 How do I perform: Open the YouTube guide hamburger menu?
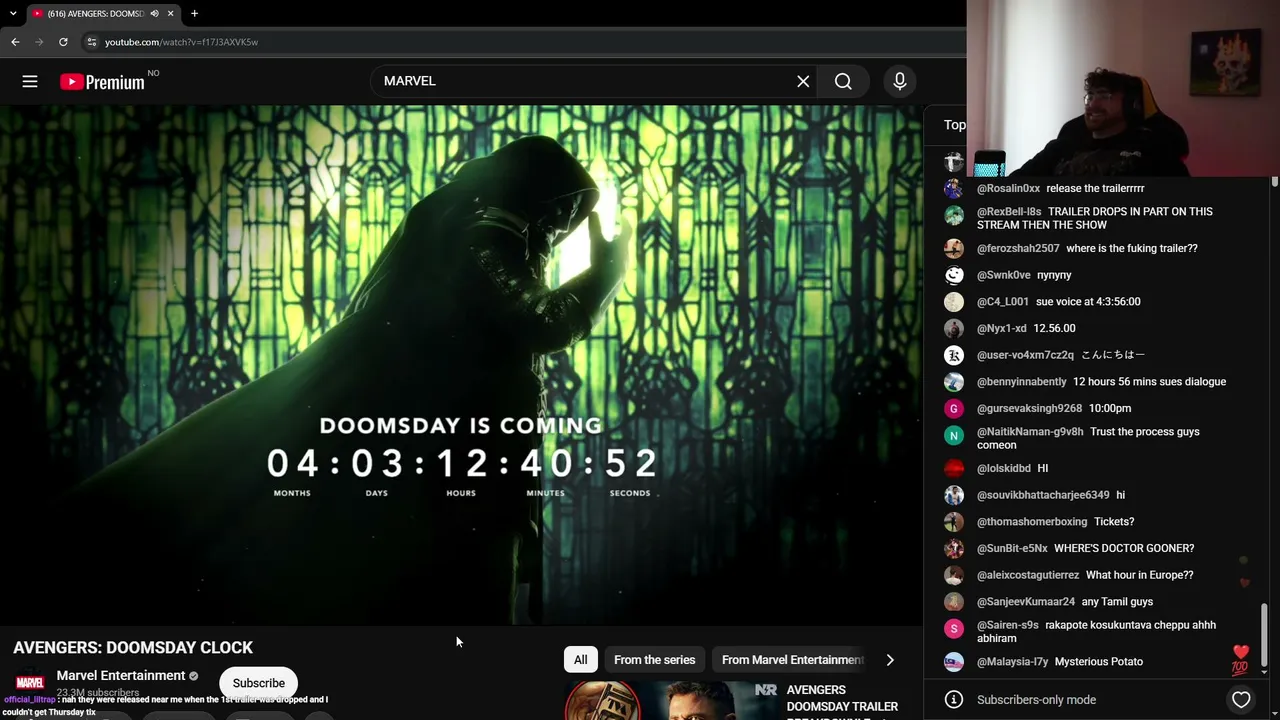point(30,82)
